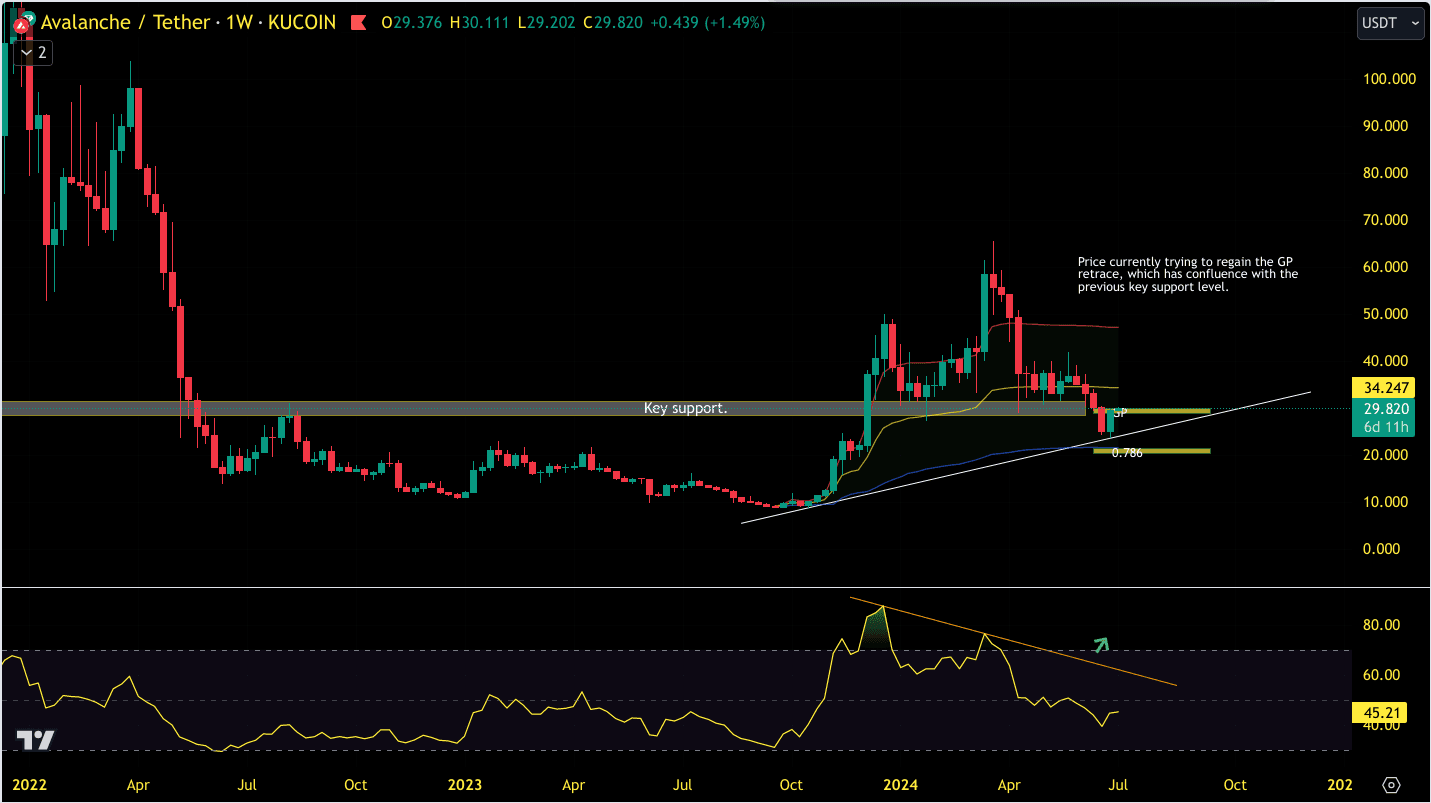Open the USDT currency dropdown

1390,23
